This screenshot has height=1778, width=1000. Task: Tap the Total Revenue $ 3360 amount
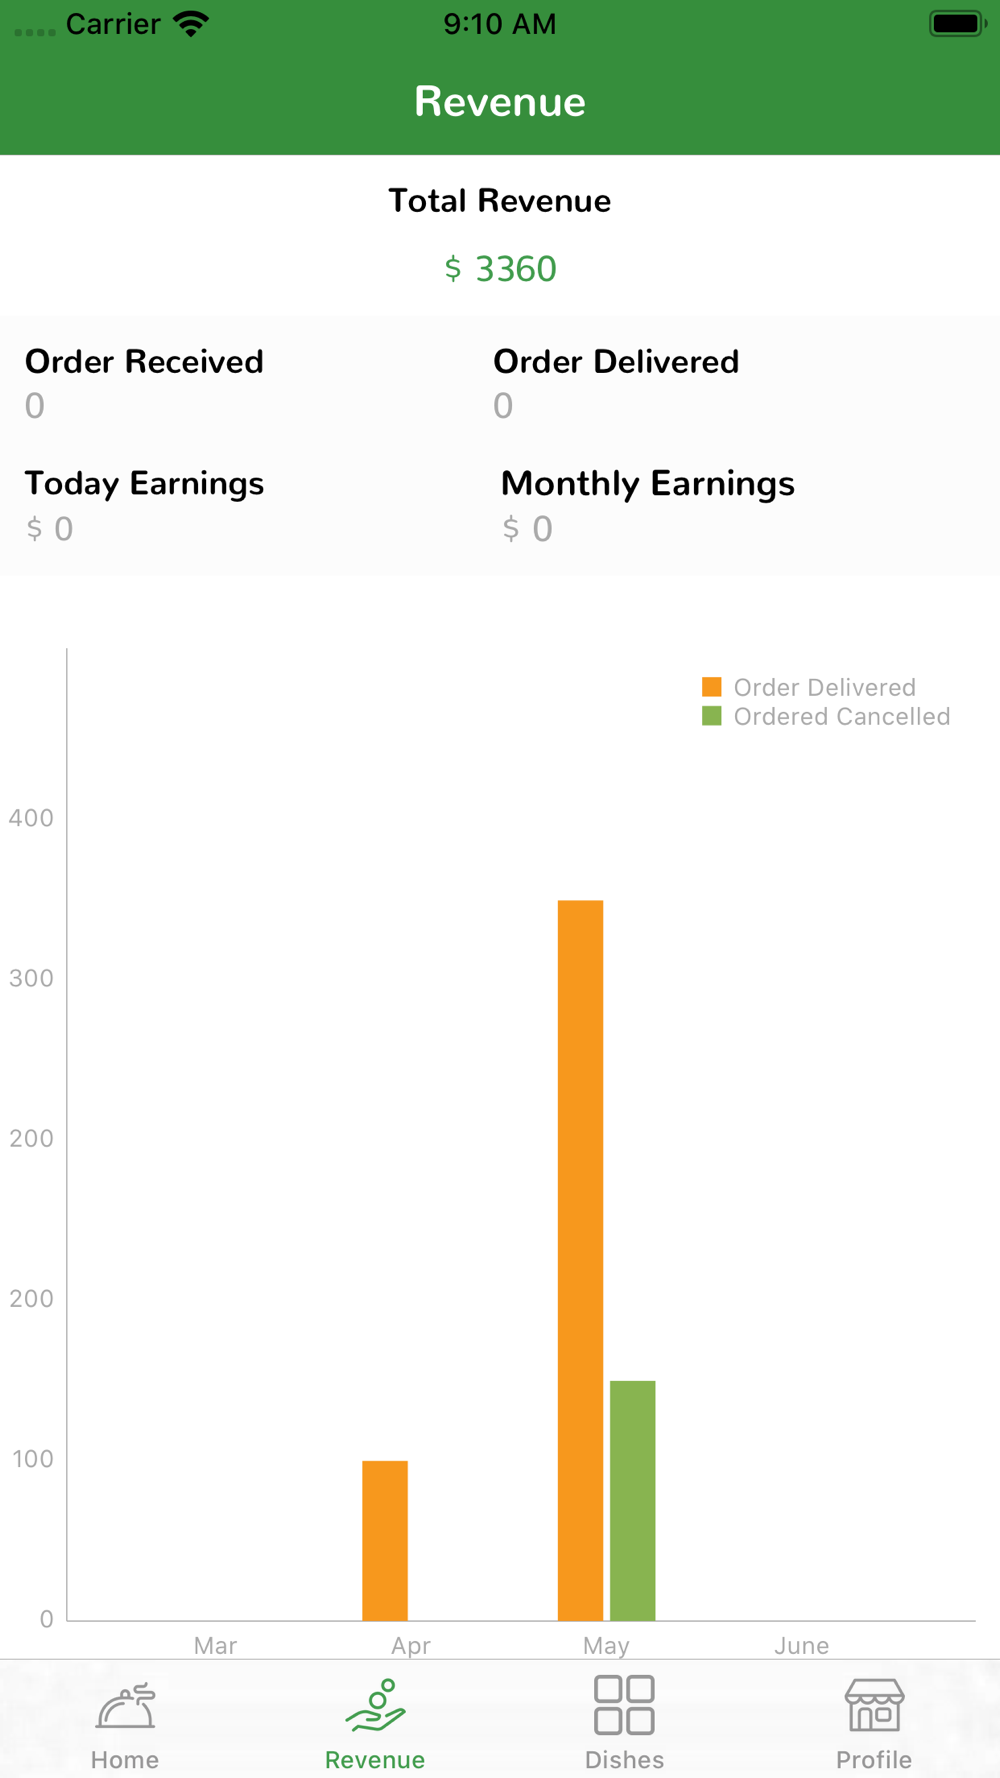click(500, 269)
